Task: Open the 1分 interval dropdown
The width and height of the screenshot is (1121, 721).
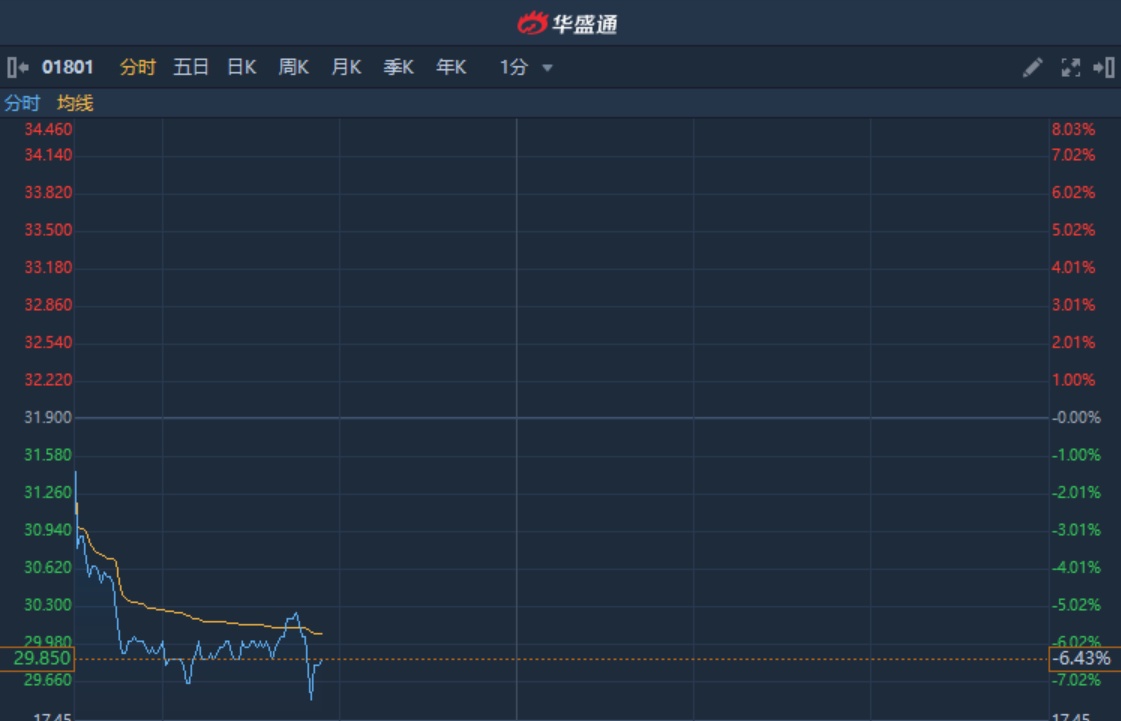Action: [x=514, y=68]
